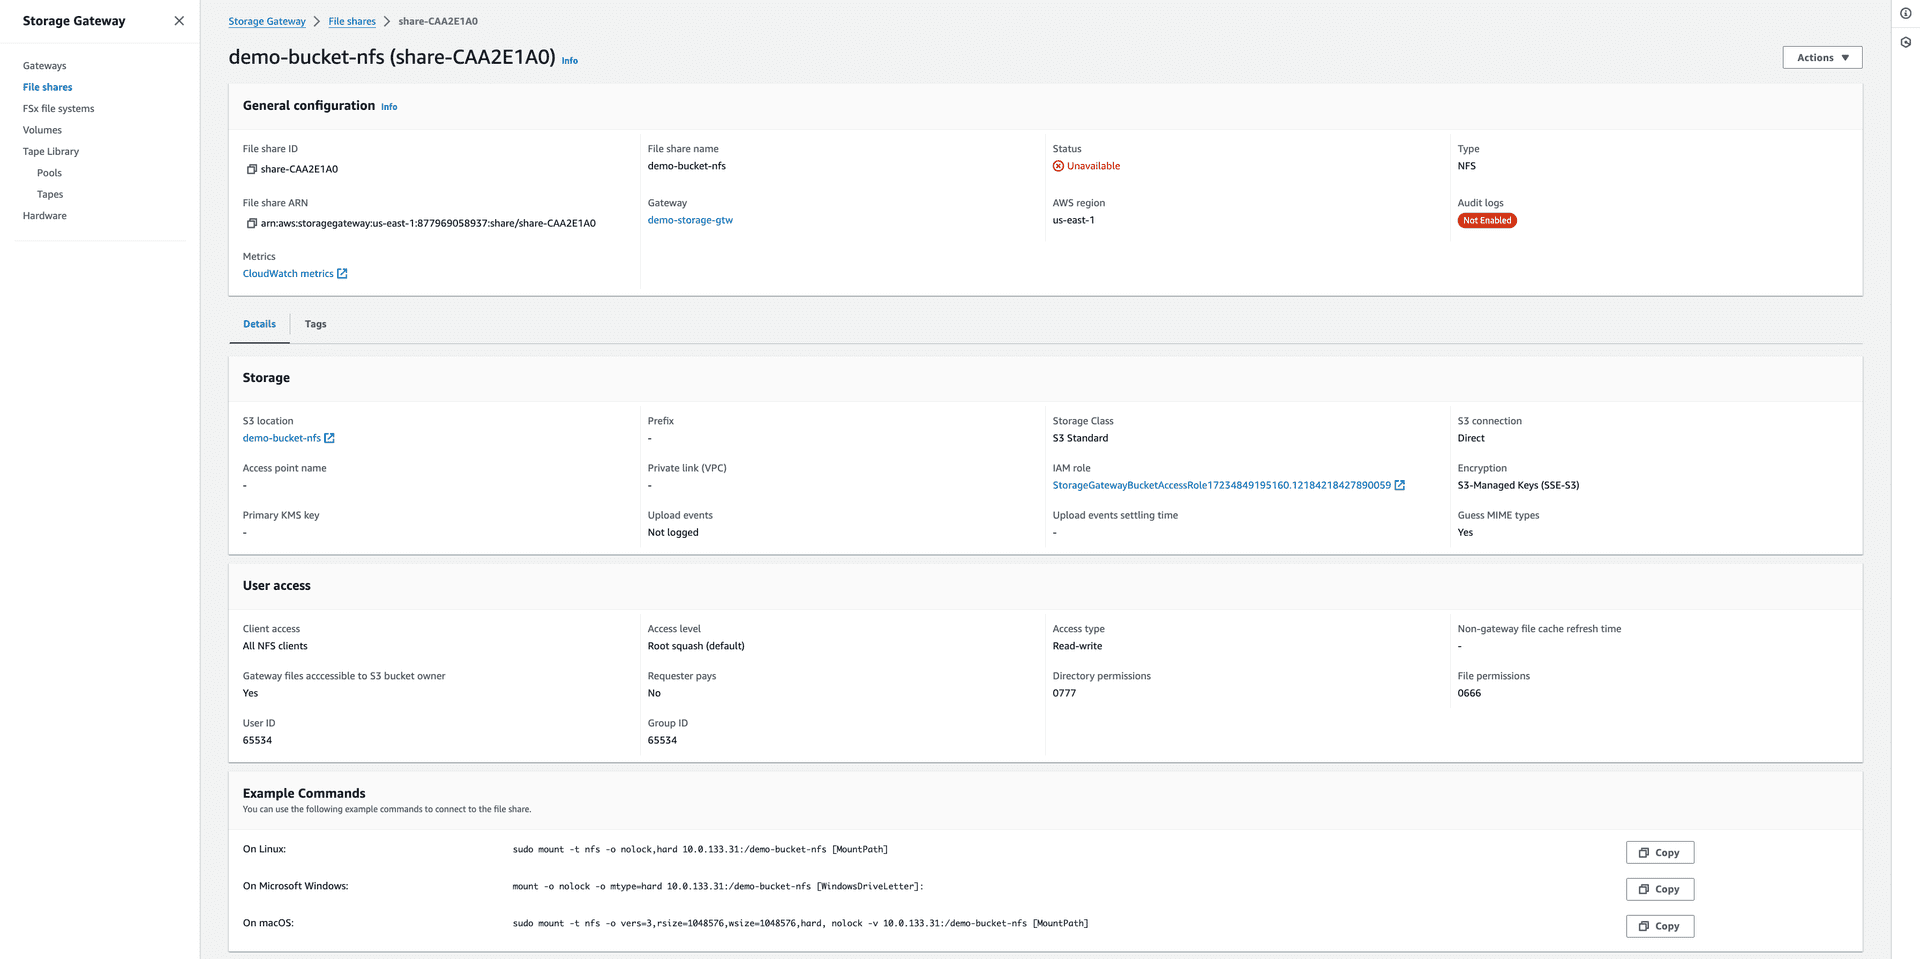
Task: Copy the macOS mount command
Action: (x=1659, y=926)
